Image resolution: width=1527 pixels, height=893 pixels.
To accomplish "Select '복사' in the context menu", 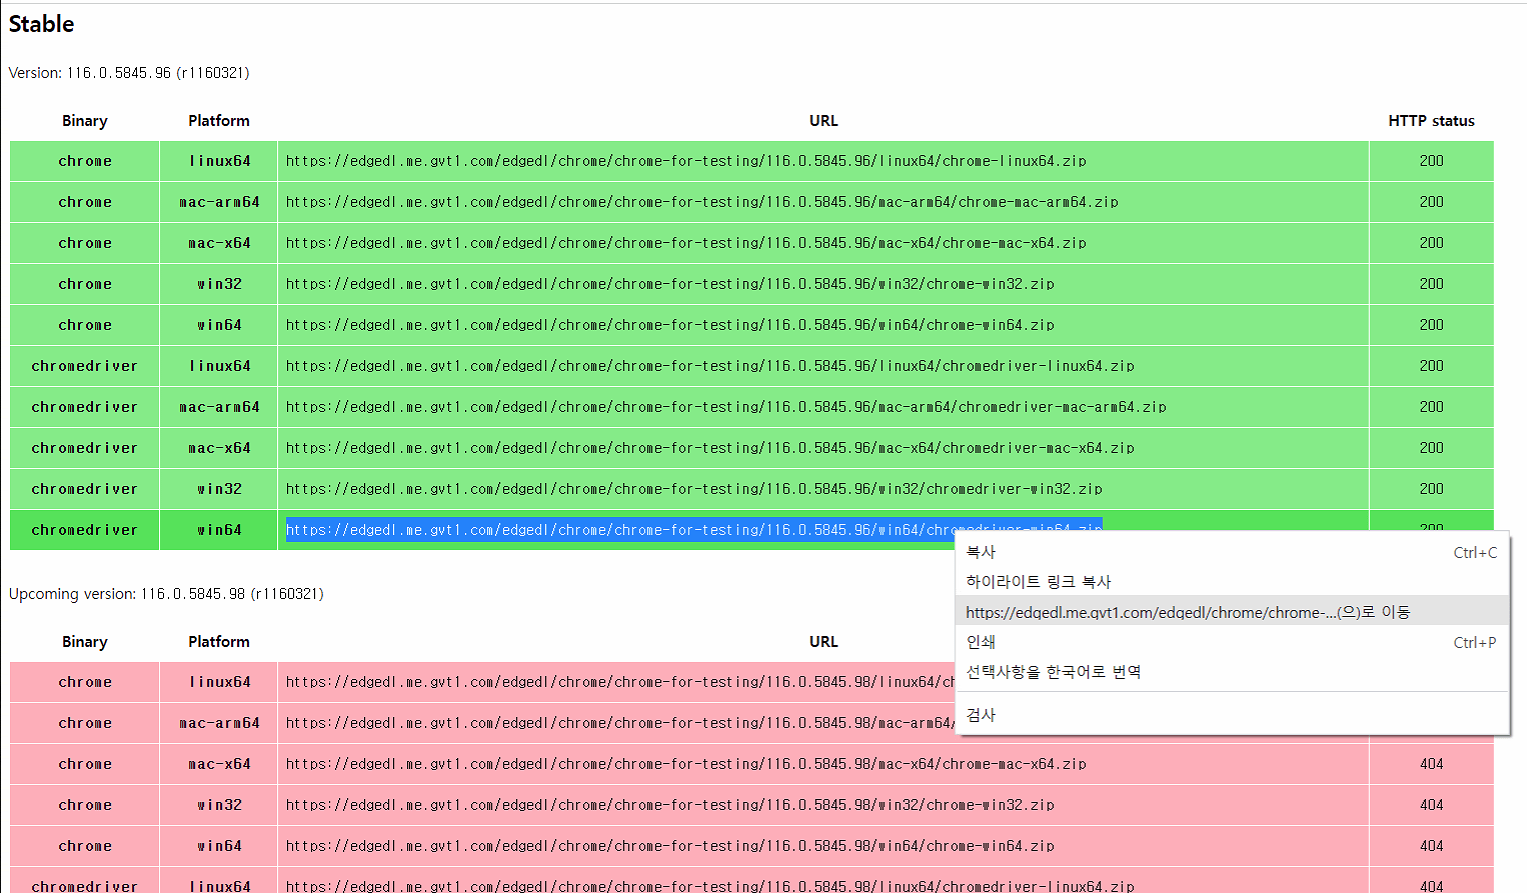I will [x=981, y=552].
